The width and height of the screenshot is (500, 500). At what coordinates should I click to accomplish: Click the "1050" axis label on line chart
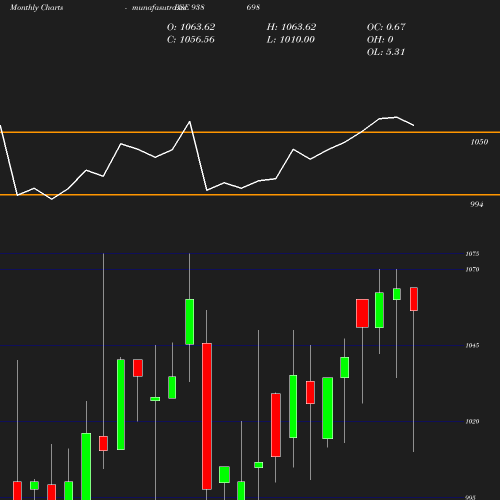click(479, 142)
